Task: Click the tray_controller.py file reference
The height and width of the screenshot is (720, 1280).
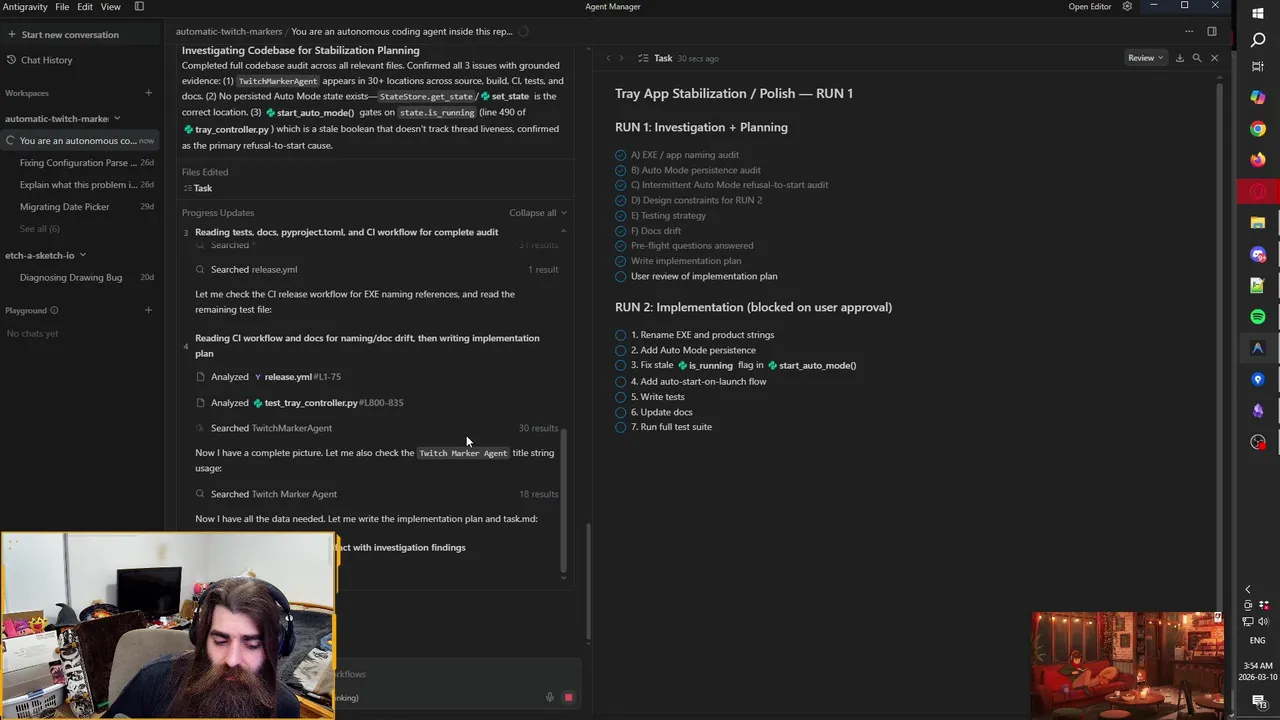Action: (x=226, y=129)
